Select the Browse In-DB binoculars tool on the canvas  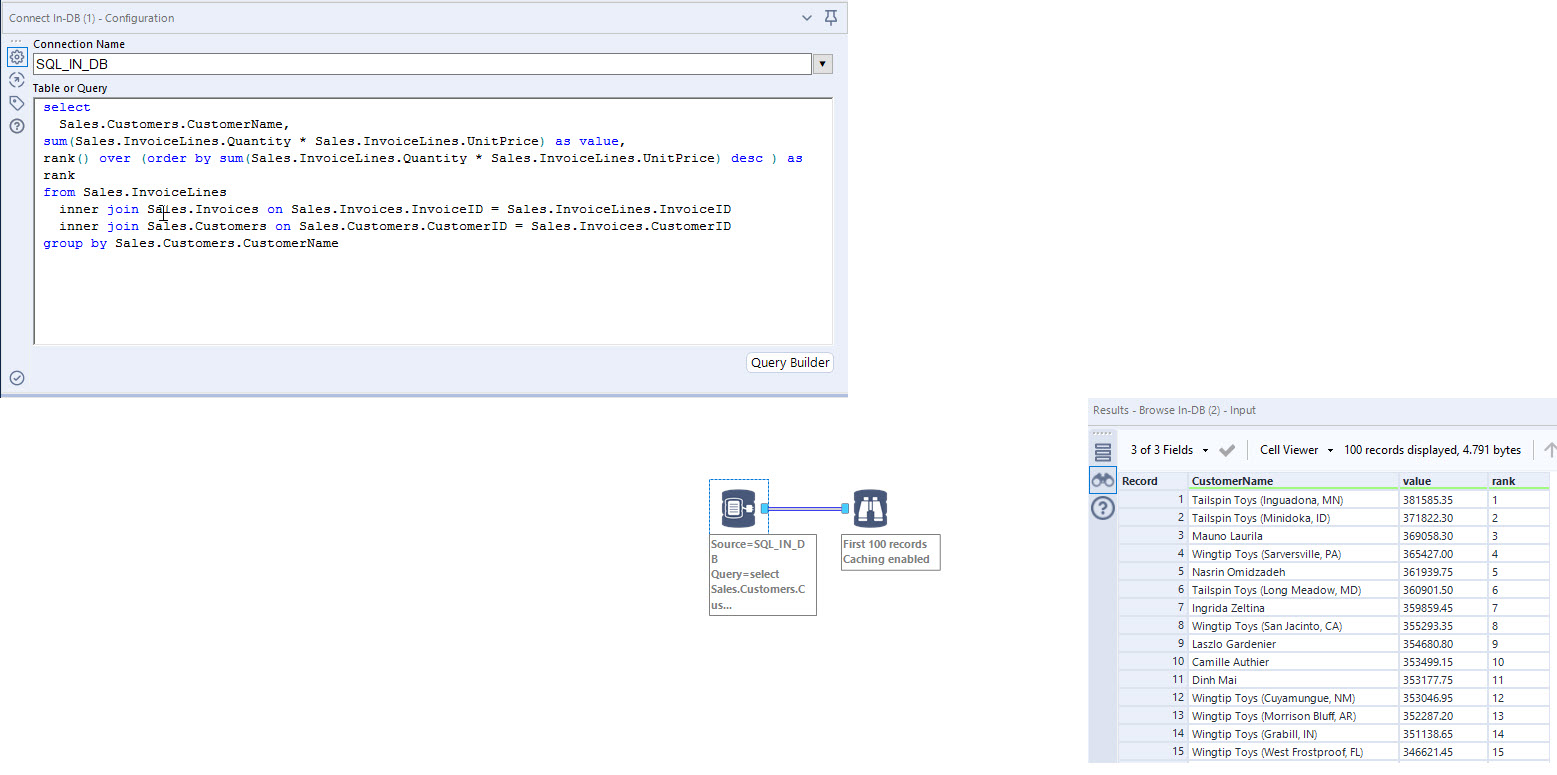click(870, 510)
